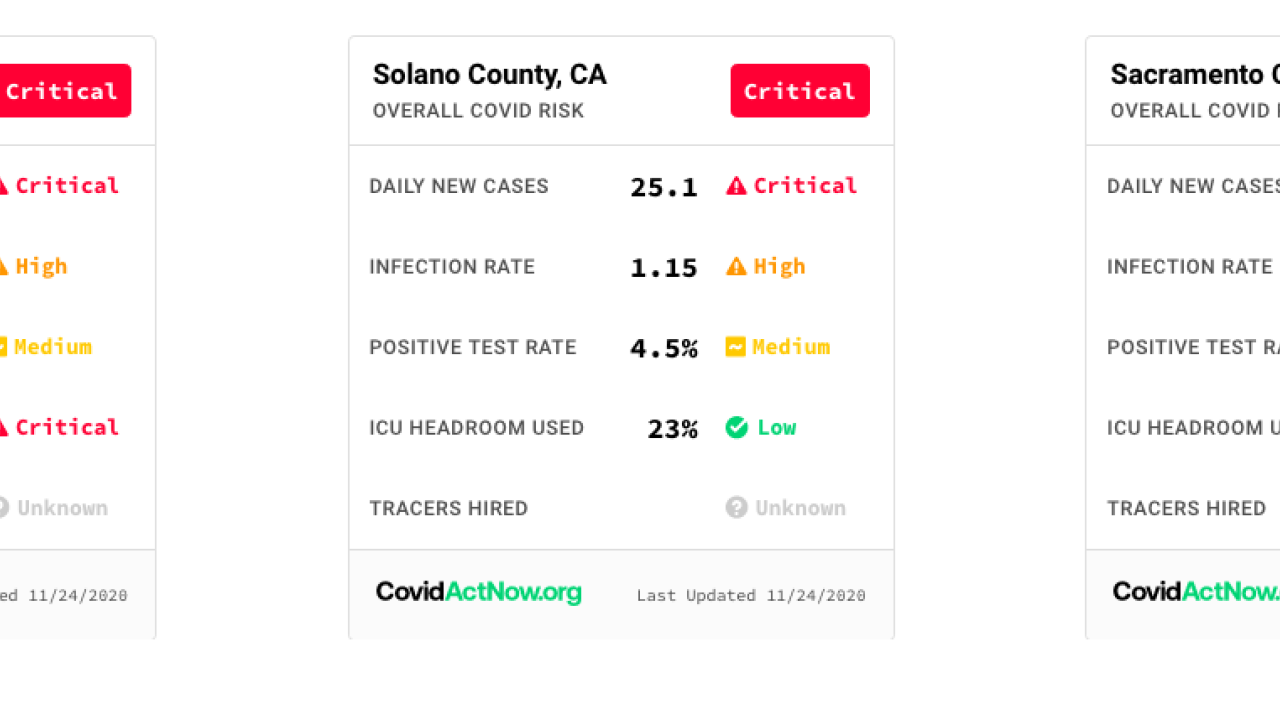This screenshot has width=1280, height=720.
Task: Open the CovidActNow.org link in Solano card
Action: point(478,592)
